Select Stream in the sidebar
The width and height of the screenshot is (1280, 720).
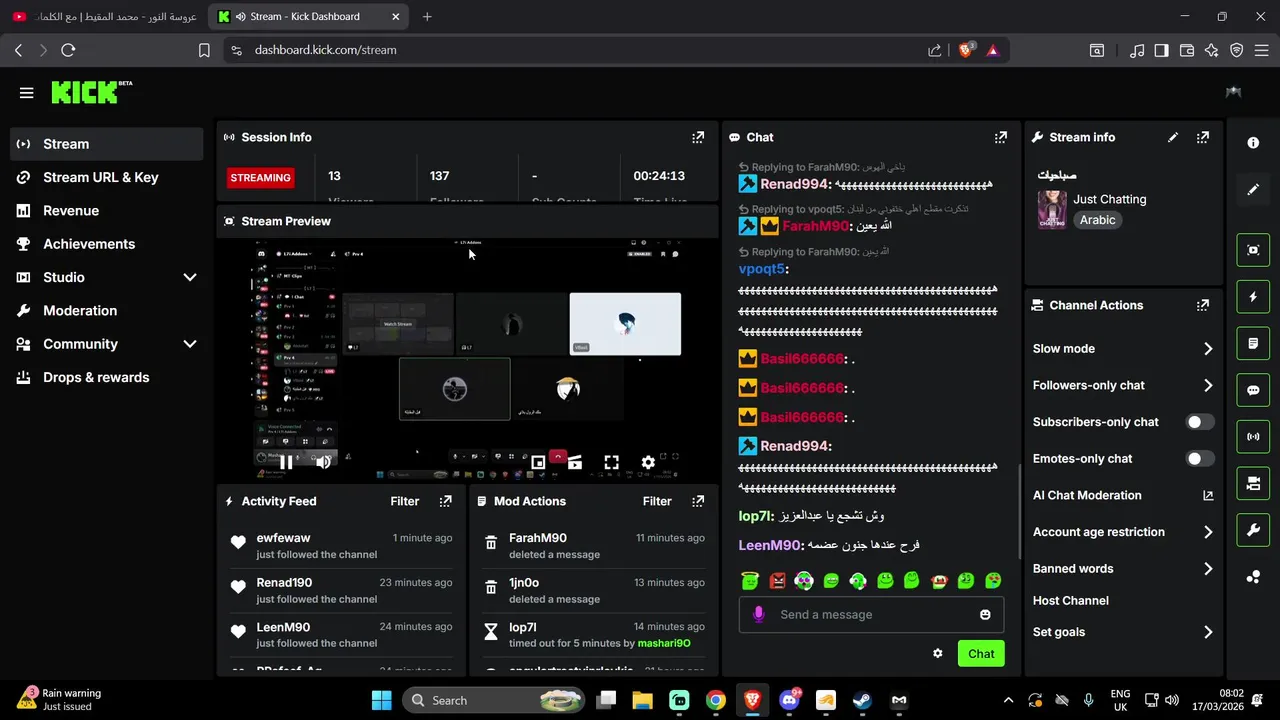107,144
